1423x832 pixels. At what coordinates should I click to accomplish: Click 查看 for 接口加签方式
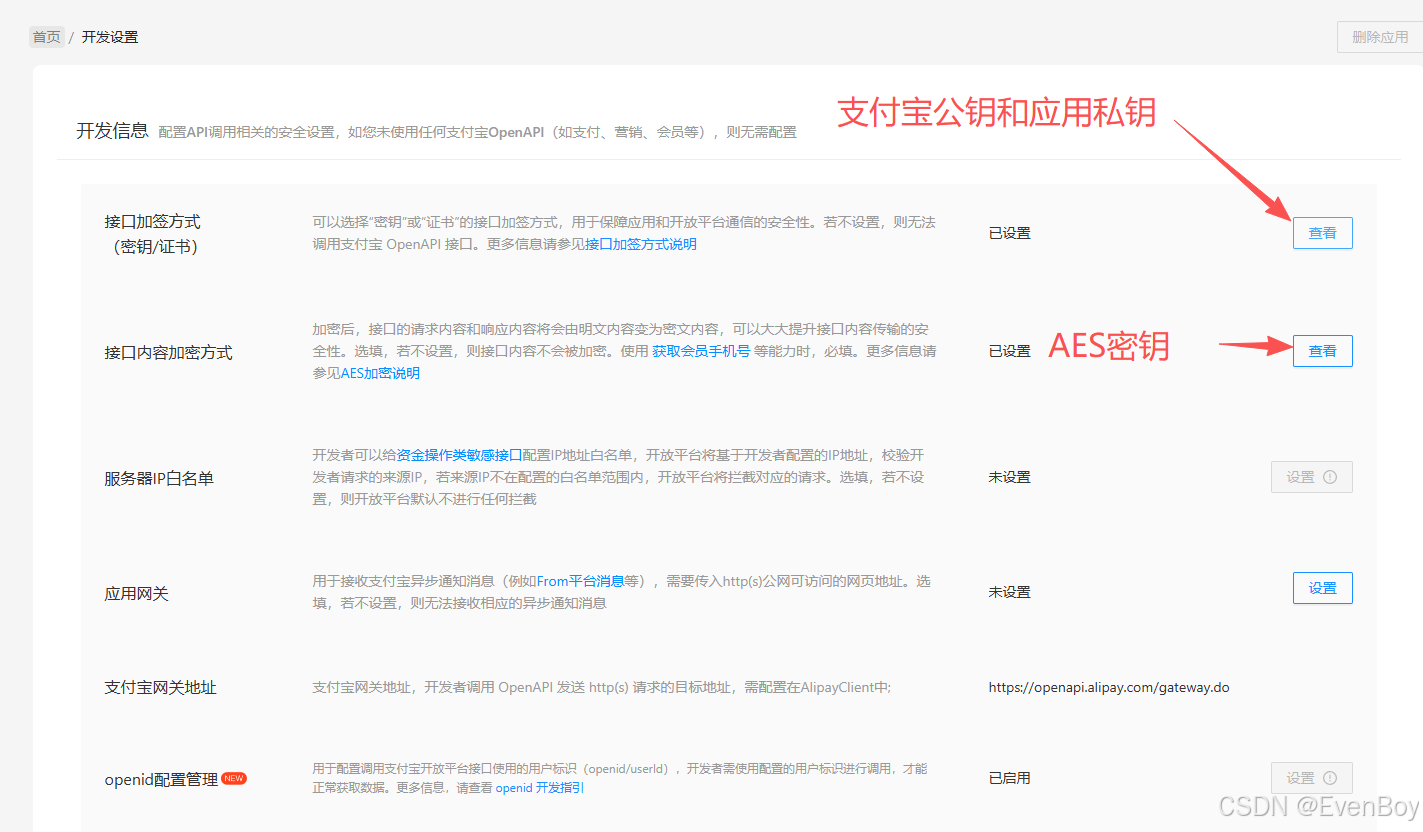pyautogui.click(x=1322, y=232)
